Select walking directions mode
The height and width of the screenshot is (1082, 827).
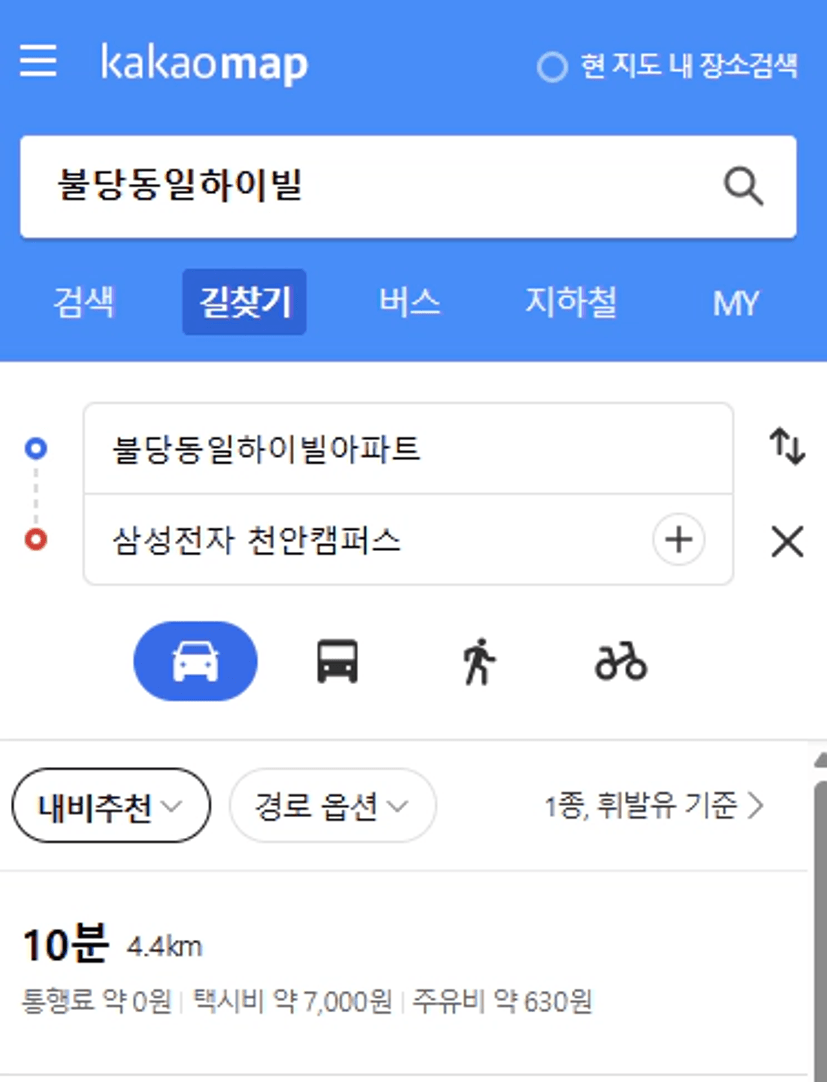click(479, 661)
